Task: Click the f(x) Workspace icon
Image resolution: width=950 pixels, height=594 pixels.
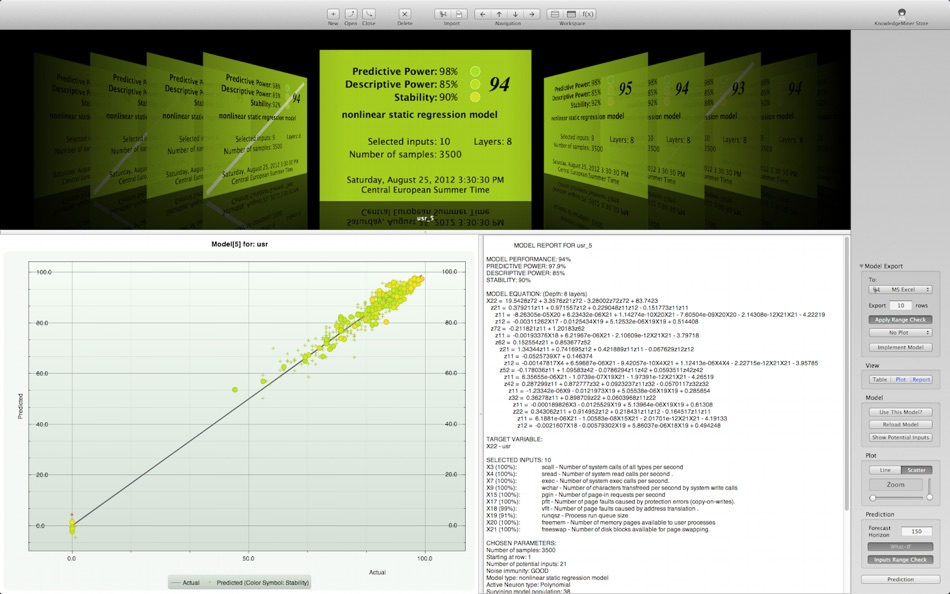Action: pos(588,13)
